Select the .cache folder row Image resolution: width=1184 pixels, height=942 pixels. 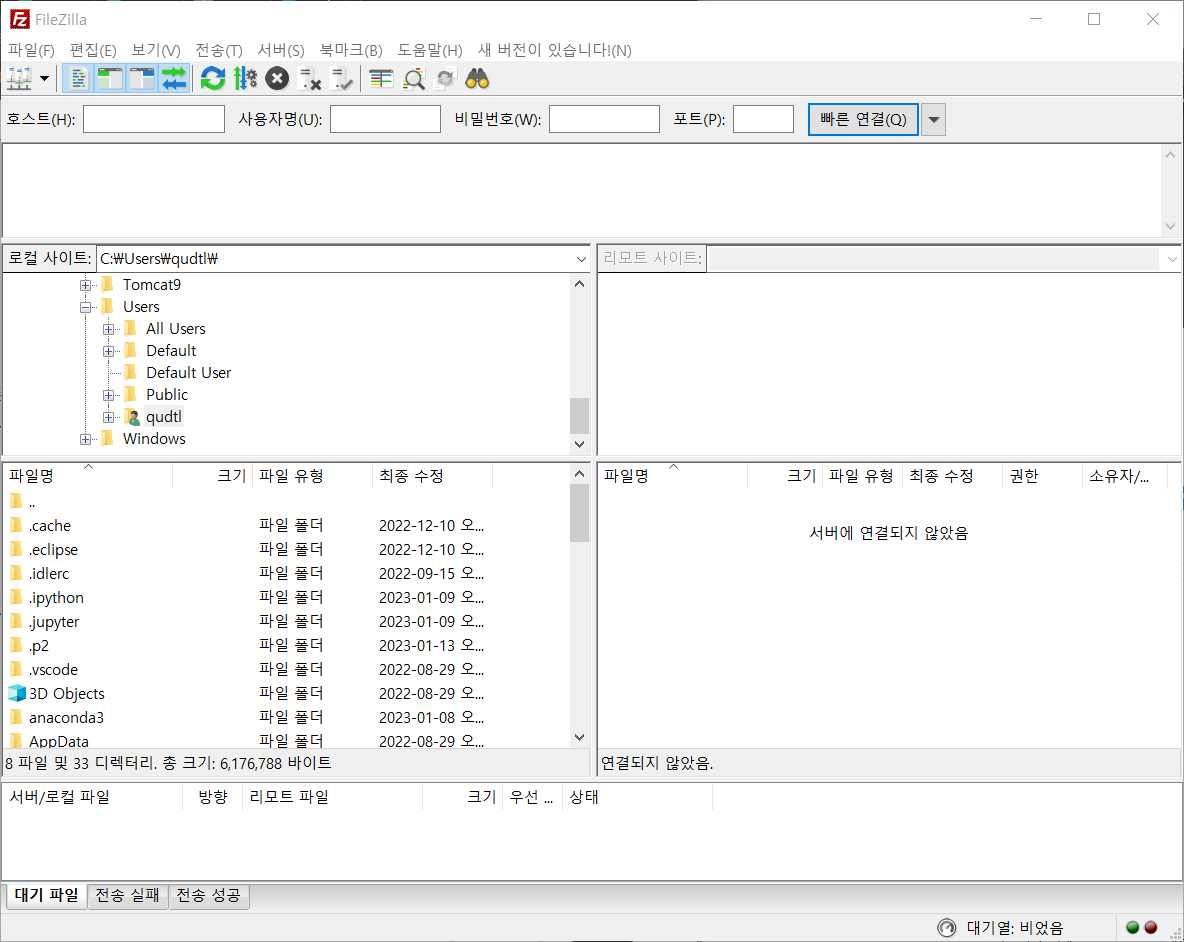pyautogui.click(x=287, y=525)
